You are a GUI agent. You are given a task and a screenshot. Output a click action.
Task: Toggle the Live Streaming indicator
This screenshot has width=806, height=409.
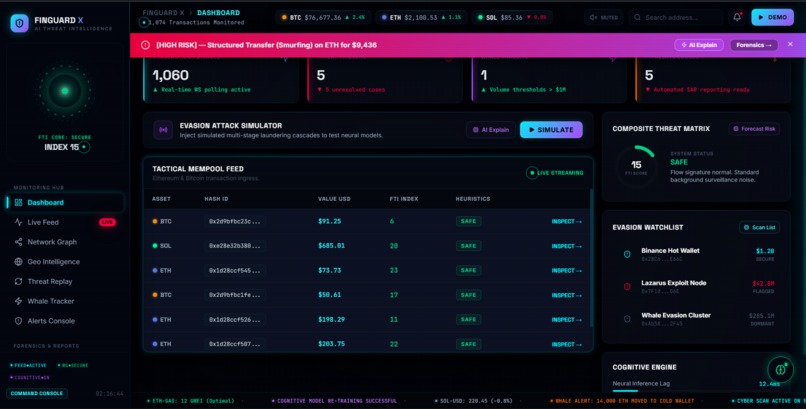555,173
